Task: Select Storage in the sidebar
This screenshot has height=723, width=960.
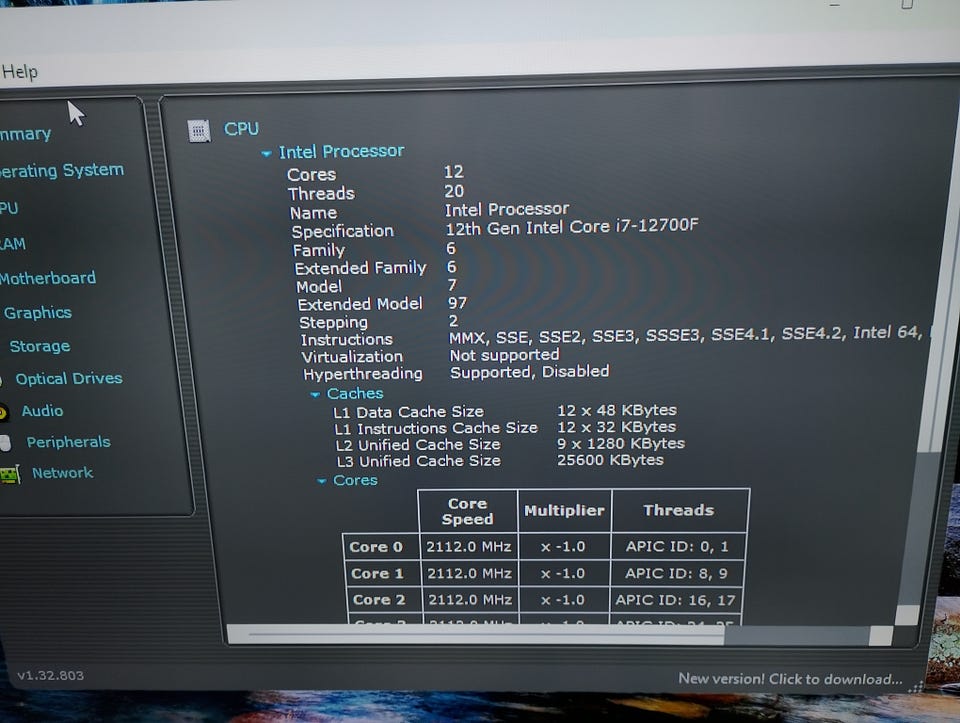Action: coord(40,347)
